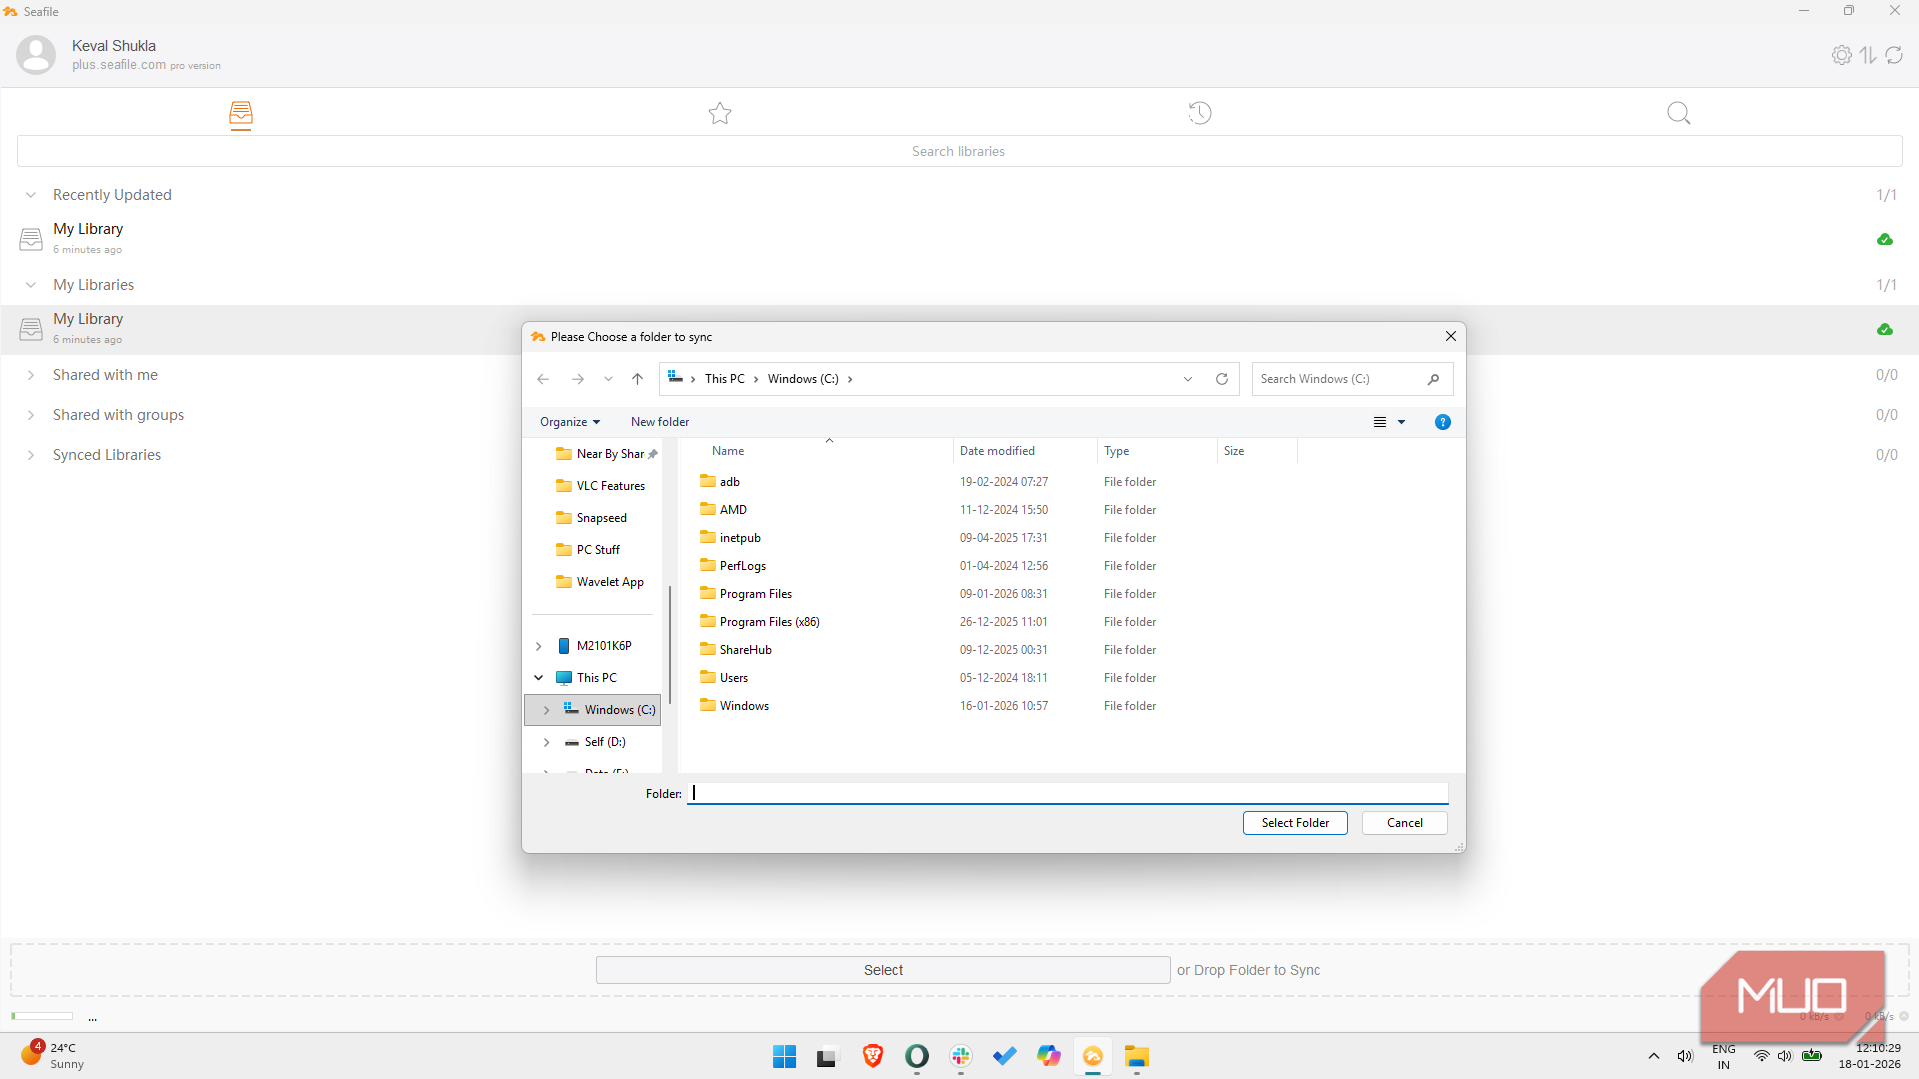Open the PC Stuff quick access folder
Viewport: 1919px width, 1079px height.
598,550
